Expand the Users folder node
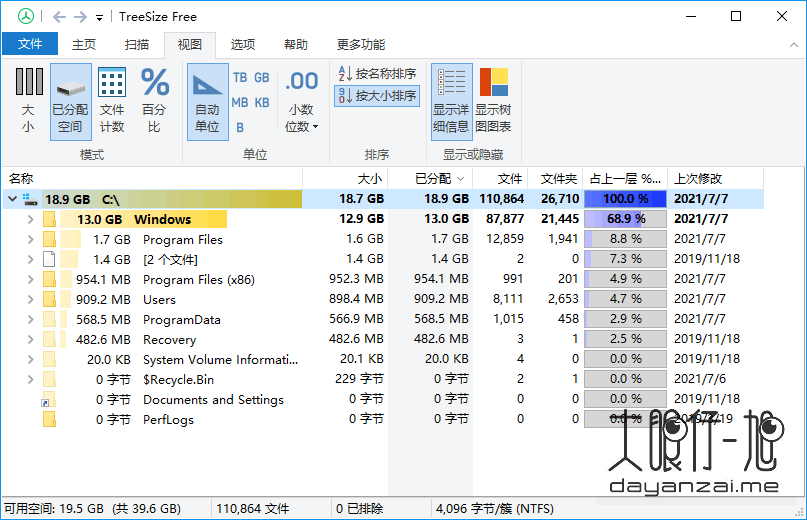The height and width of the screenshot is (520, 807). click(x=30, y=299)
